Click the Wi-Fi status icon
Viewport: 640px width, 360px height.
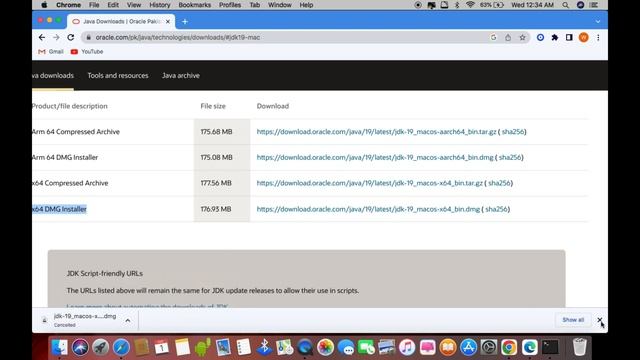tap(470, 5)
